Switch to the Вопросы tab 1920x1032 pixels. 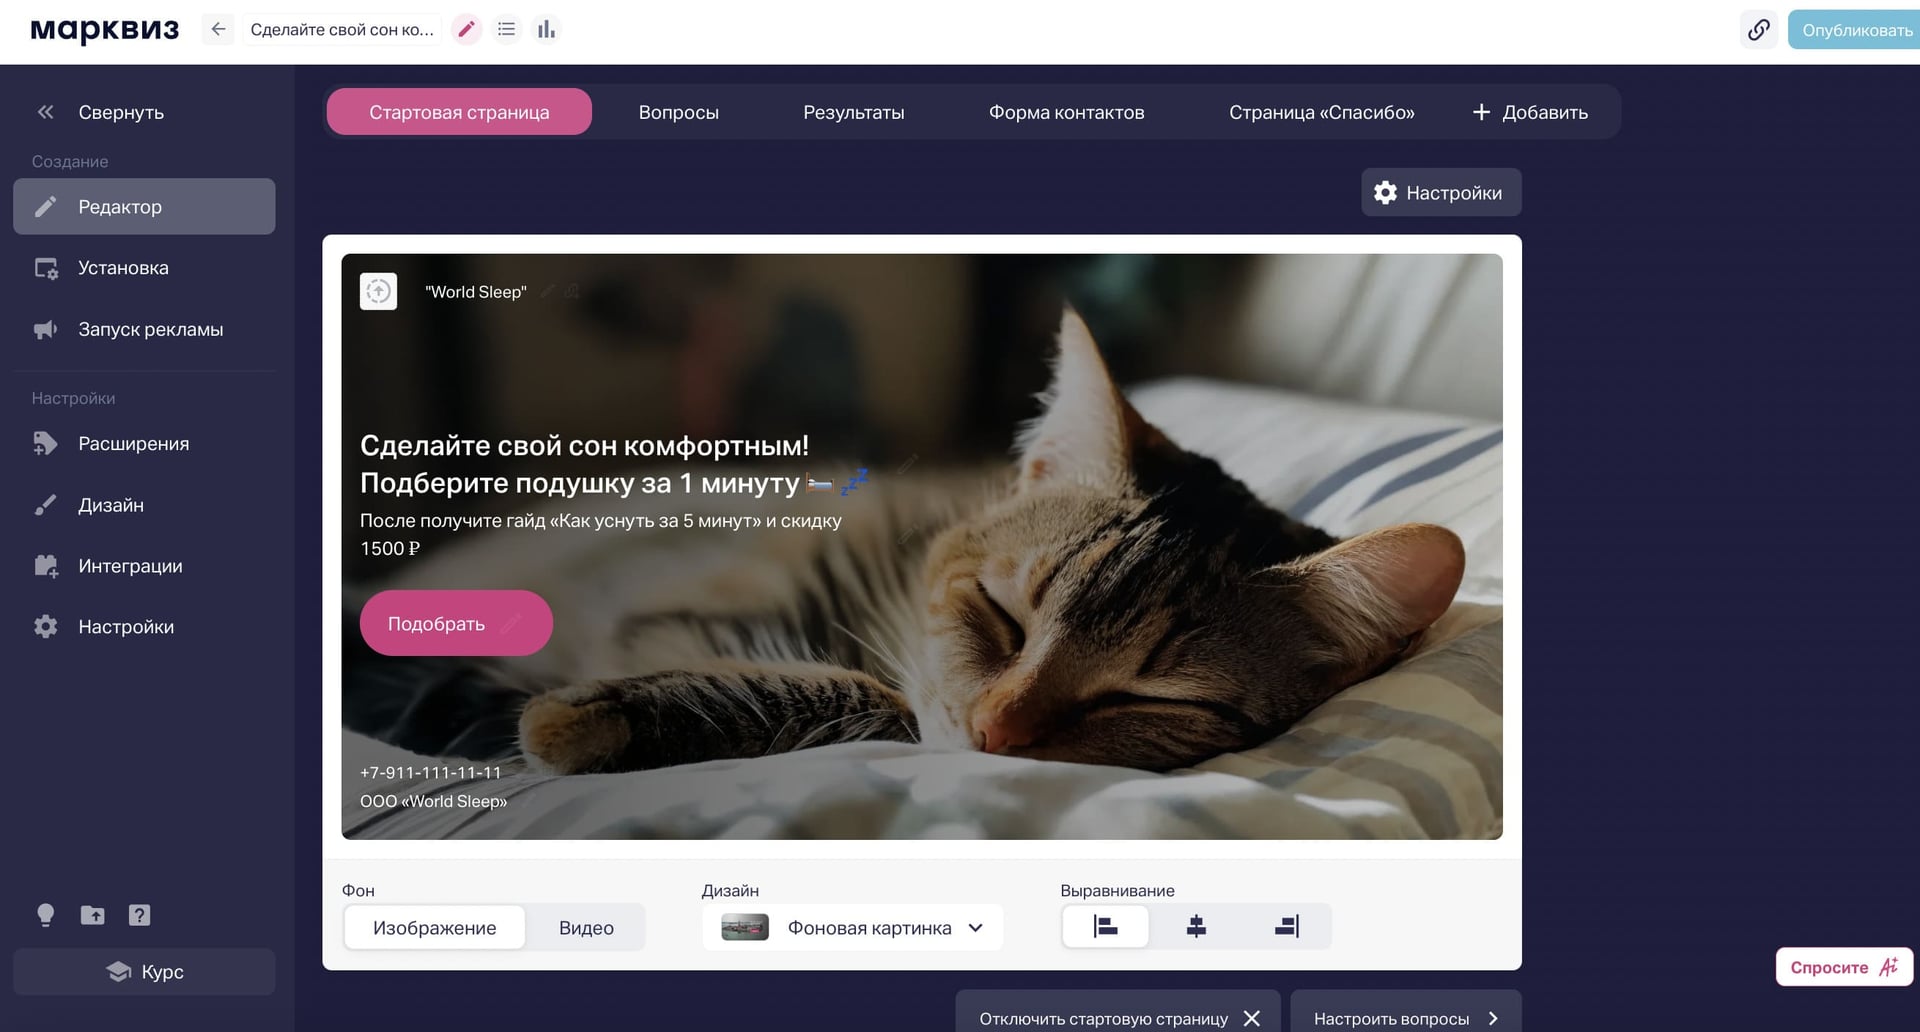tap(678, 112)
